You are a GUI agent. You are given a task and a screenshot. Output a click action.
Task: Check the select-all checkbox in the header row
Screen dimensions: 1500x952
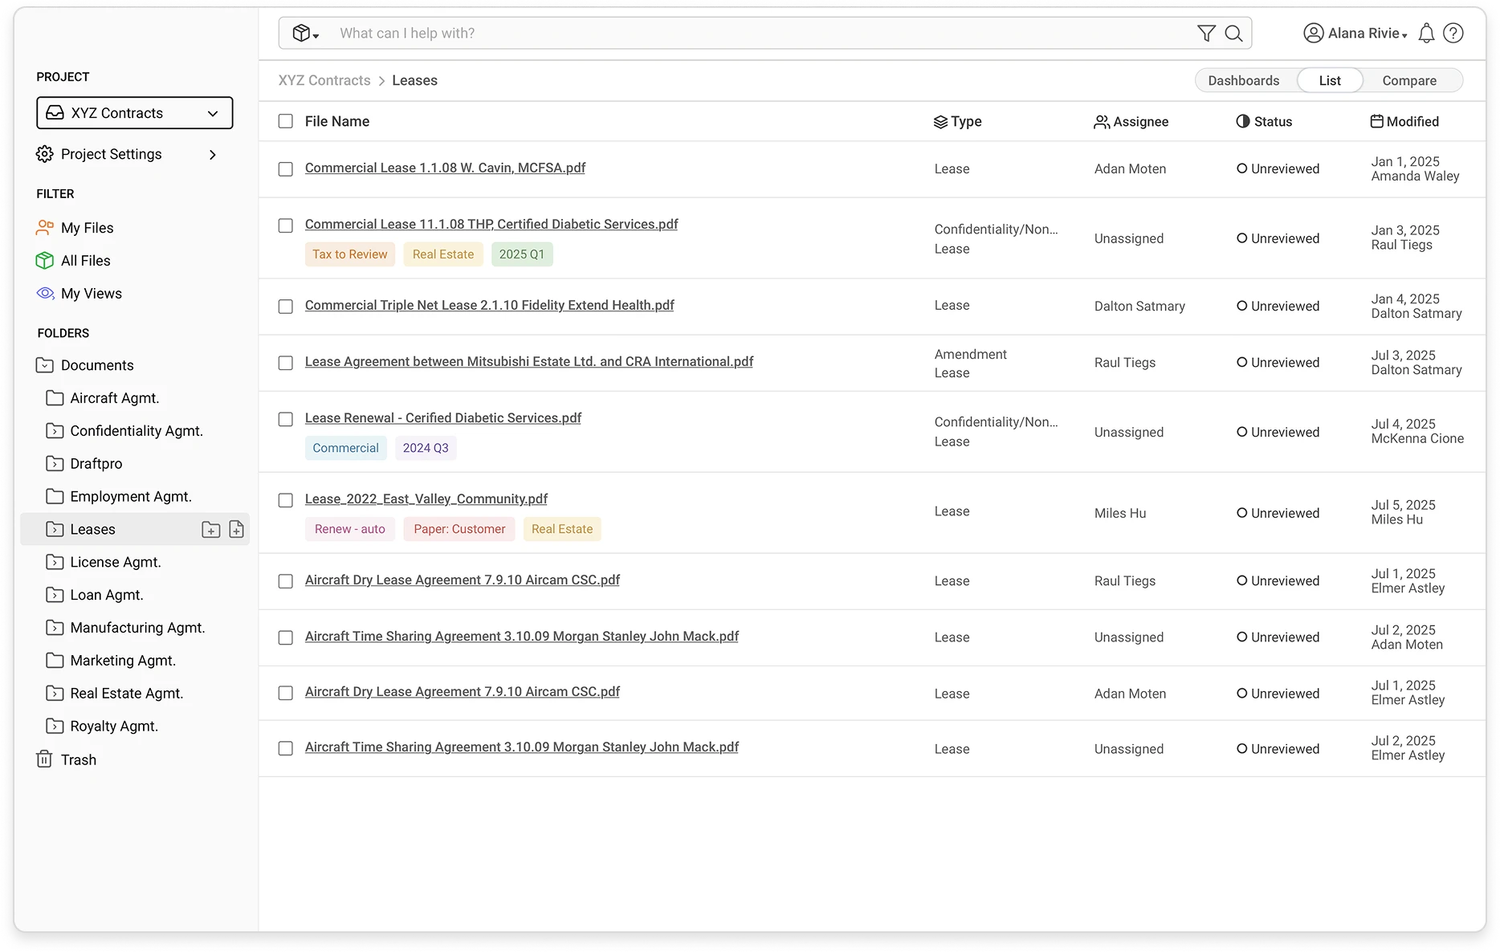pos(285,121)
